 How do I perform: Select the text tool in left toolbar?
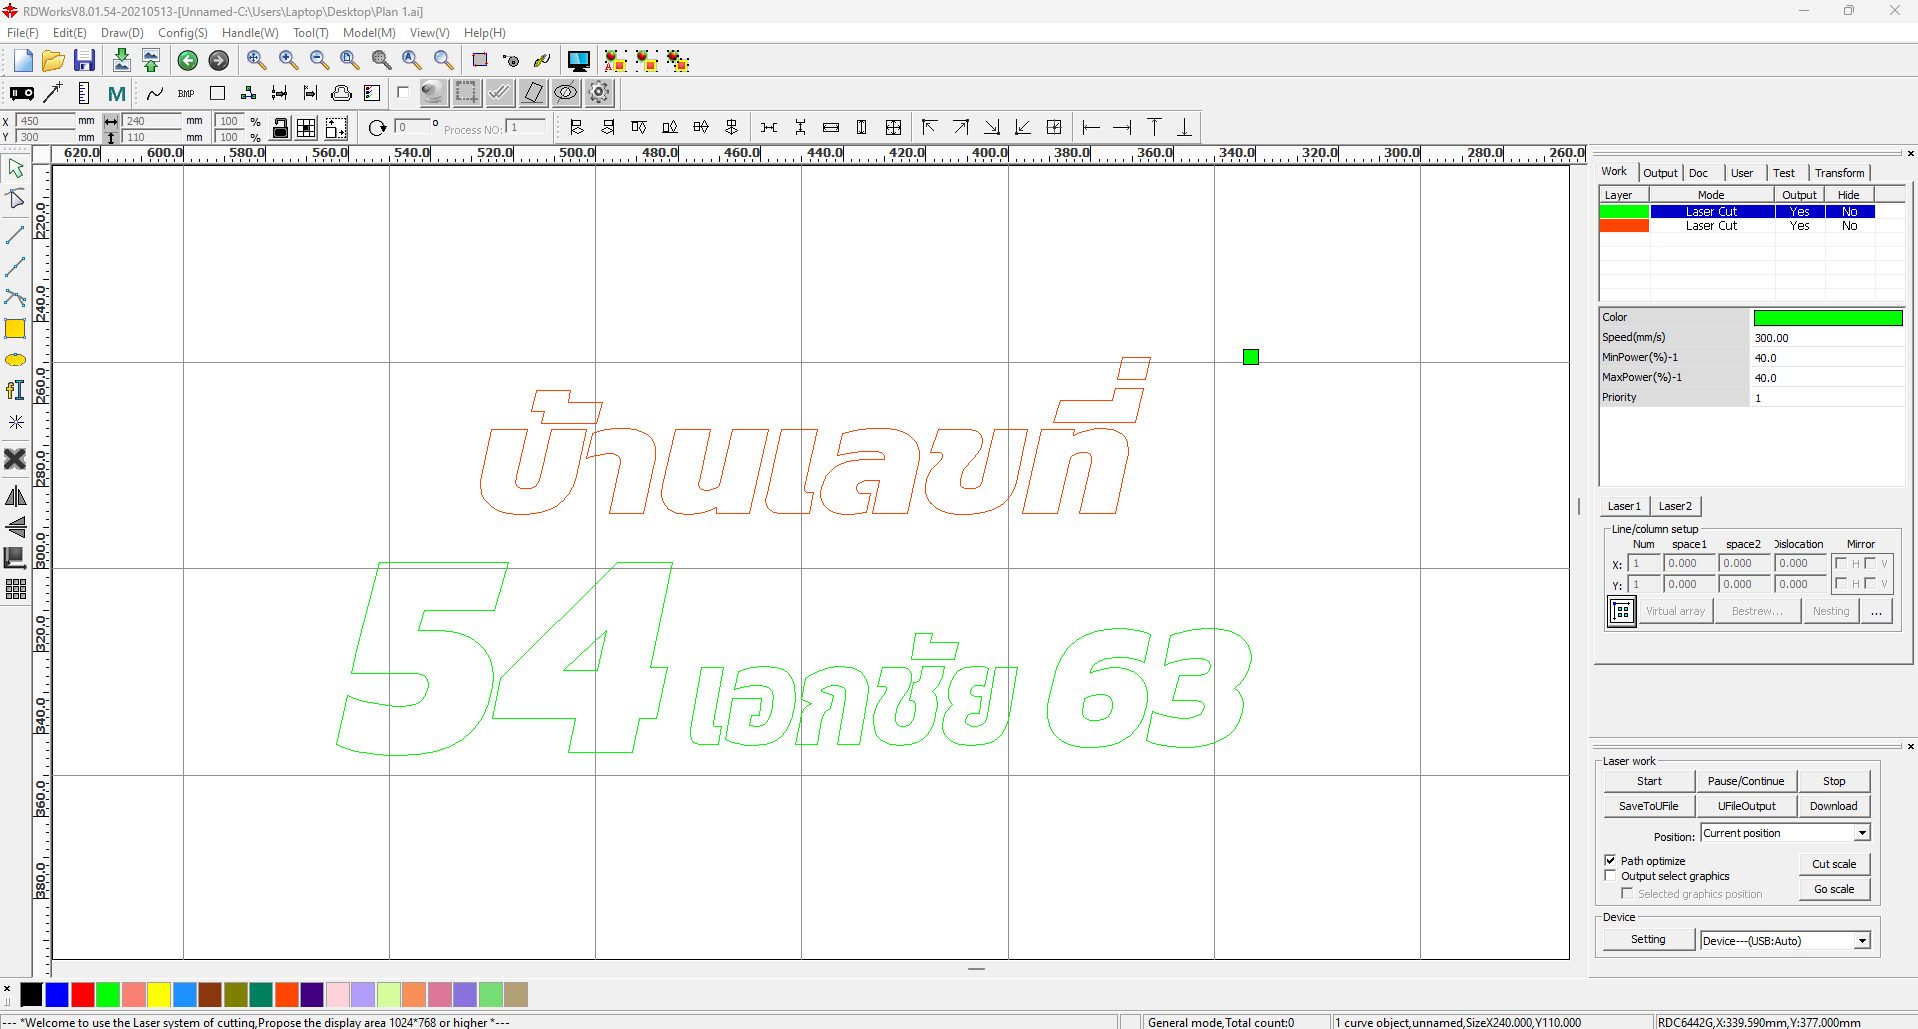(15, 391)
